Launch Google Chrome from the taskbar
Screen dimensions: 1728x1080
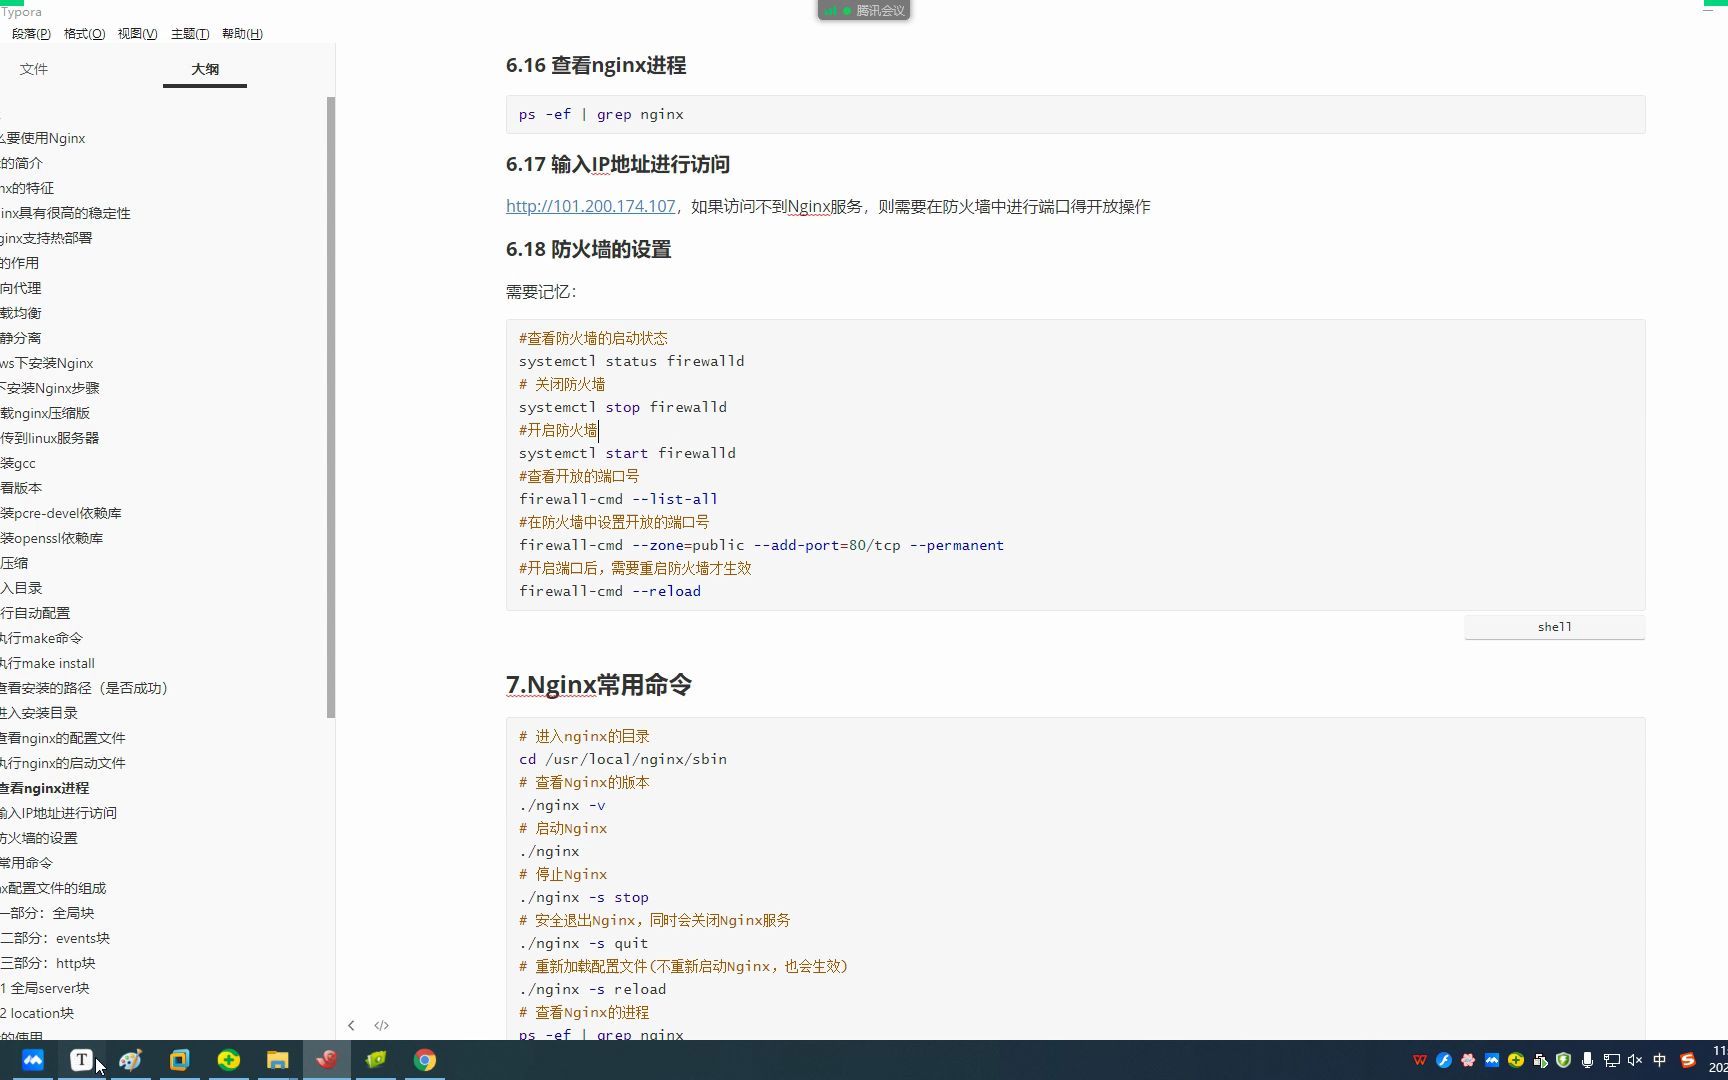pos(425,1060)
